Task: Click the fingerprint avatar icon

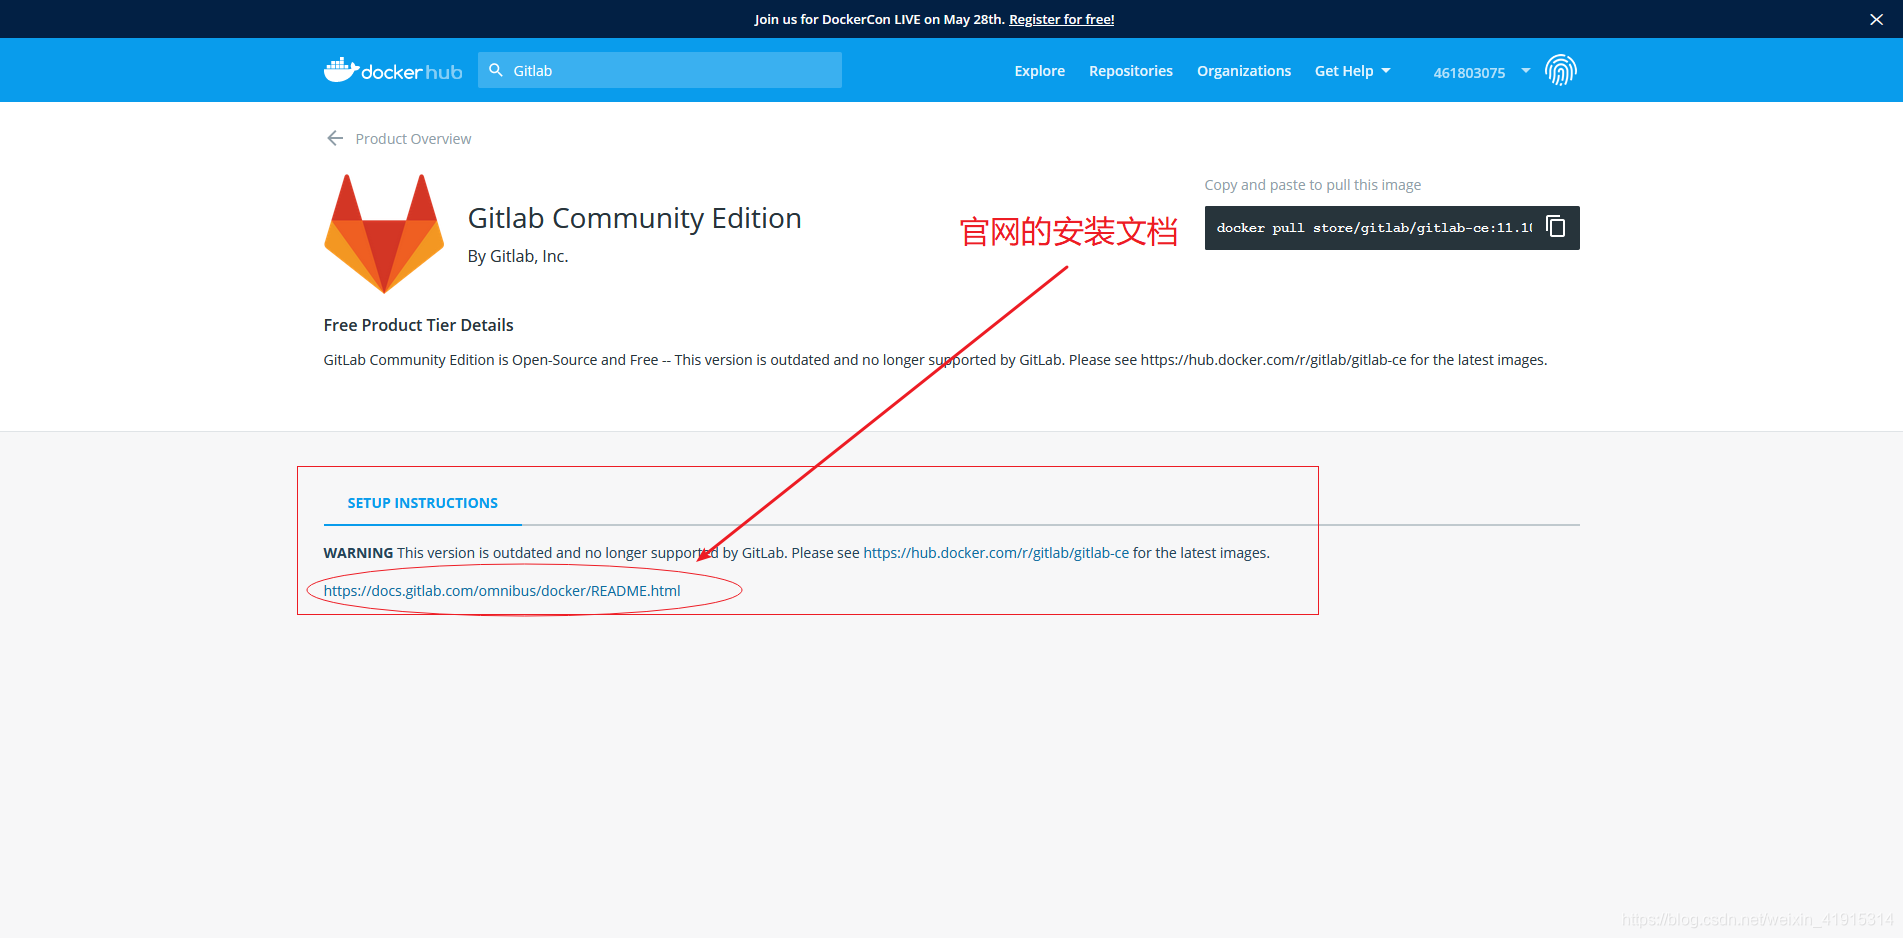Action: coord(1560,70)
